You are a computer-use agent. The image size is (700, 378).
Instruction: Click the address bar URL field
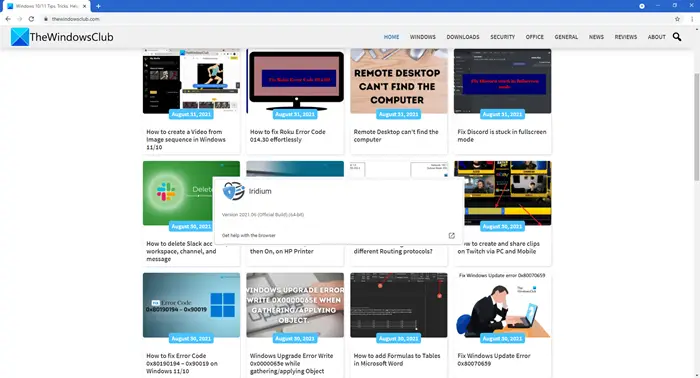pyautogui.click(x=357, y=19)
